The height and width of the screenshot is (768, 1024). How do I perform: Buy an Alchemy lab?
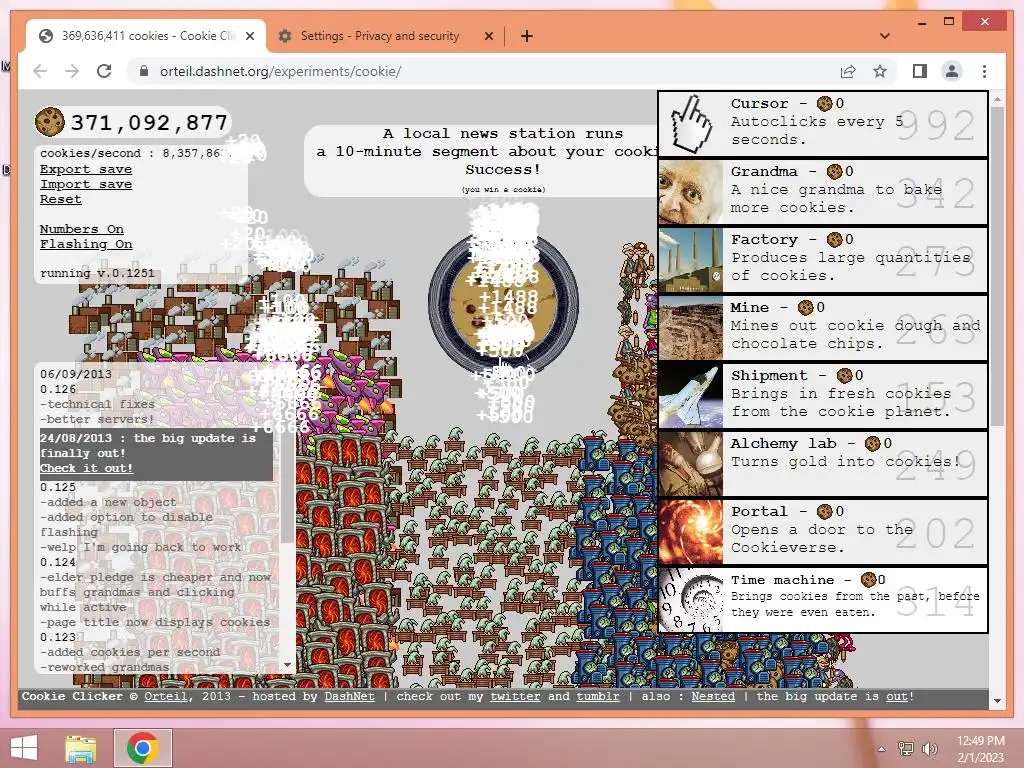823,464
